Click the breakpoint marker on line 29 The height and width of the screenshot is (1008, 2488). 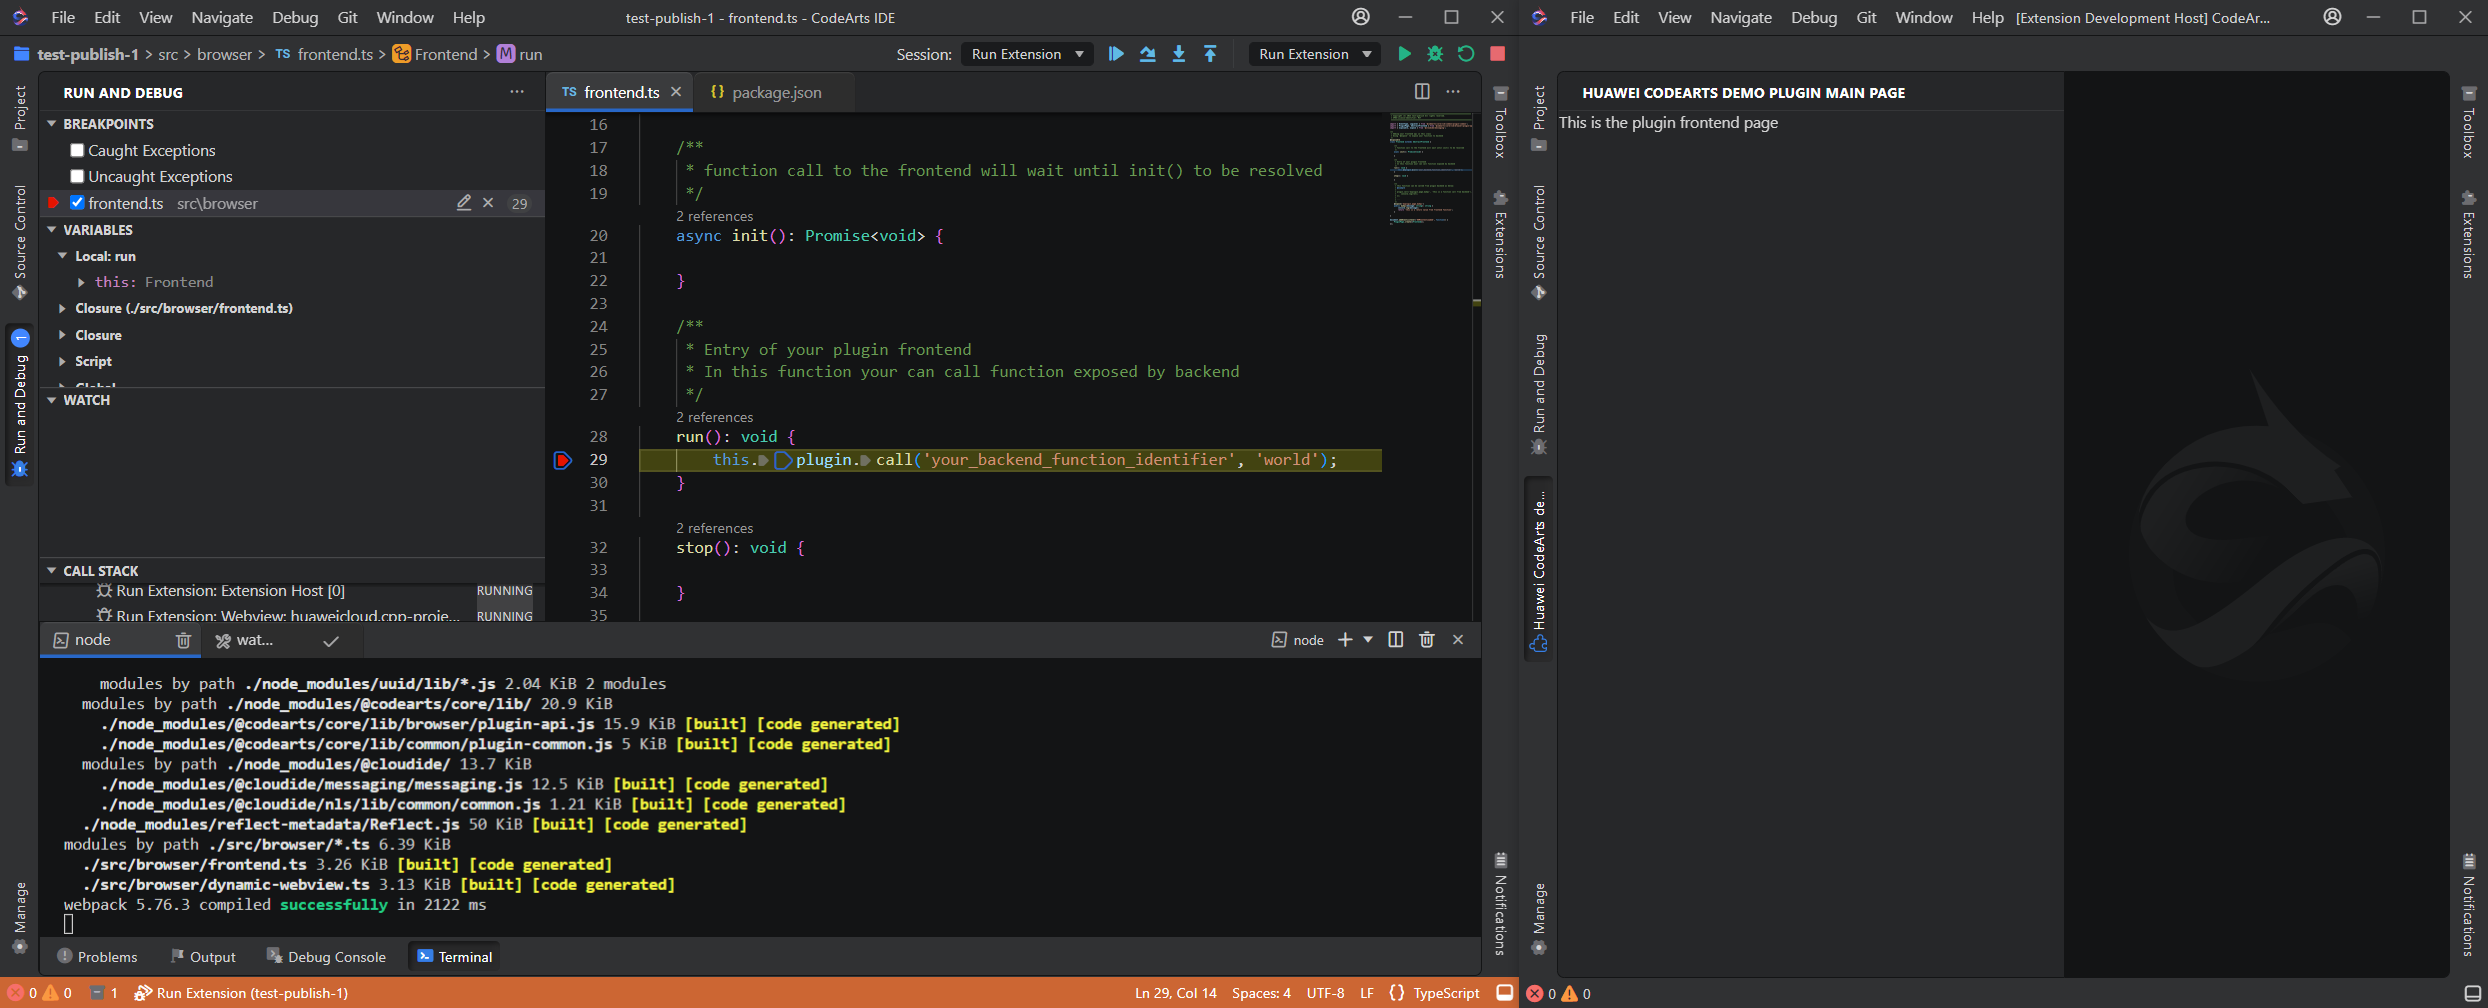pos(563,460)
